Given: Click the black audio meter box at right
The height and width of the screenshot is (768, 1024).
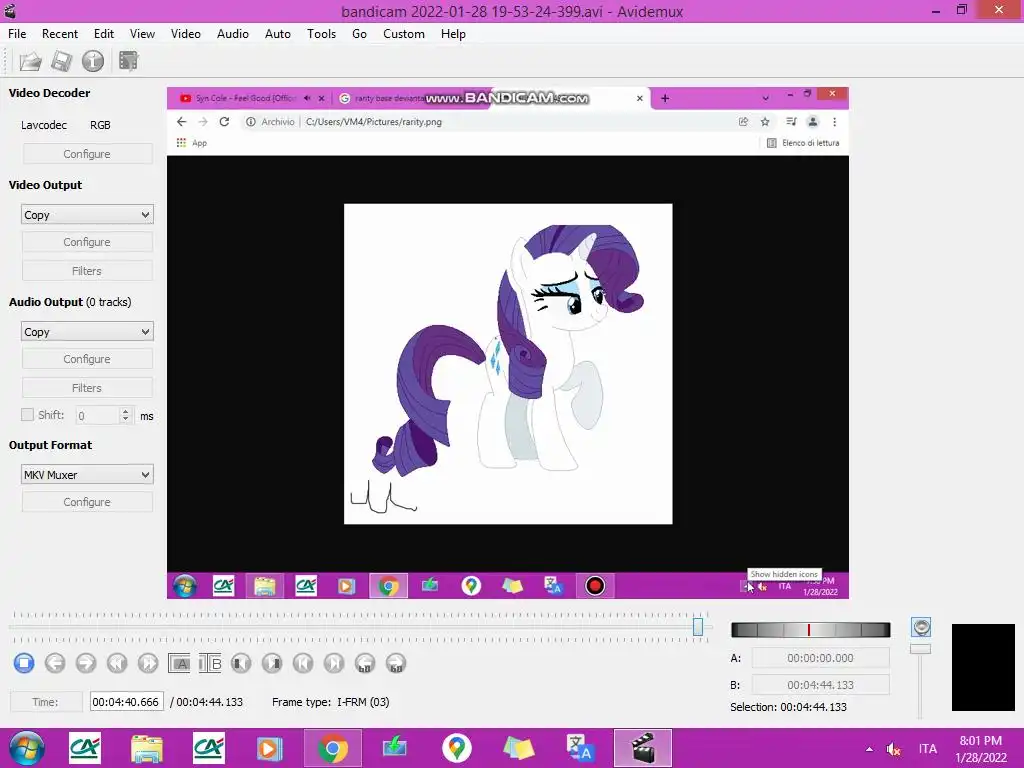Looking at the screenshot, I should 983,667.
